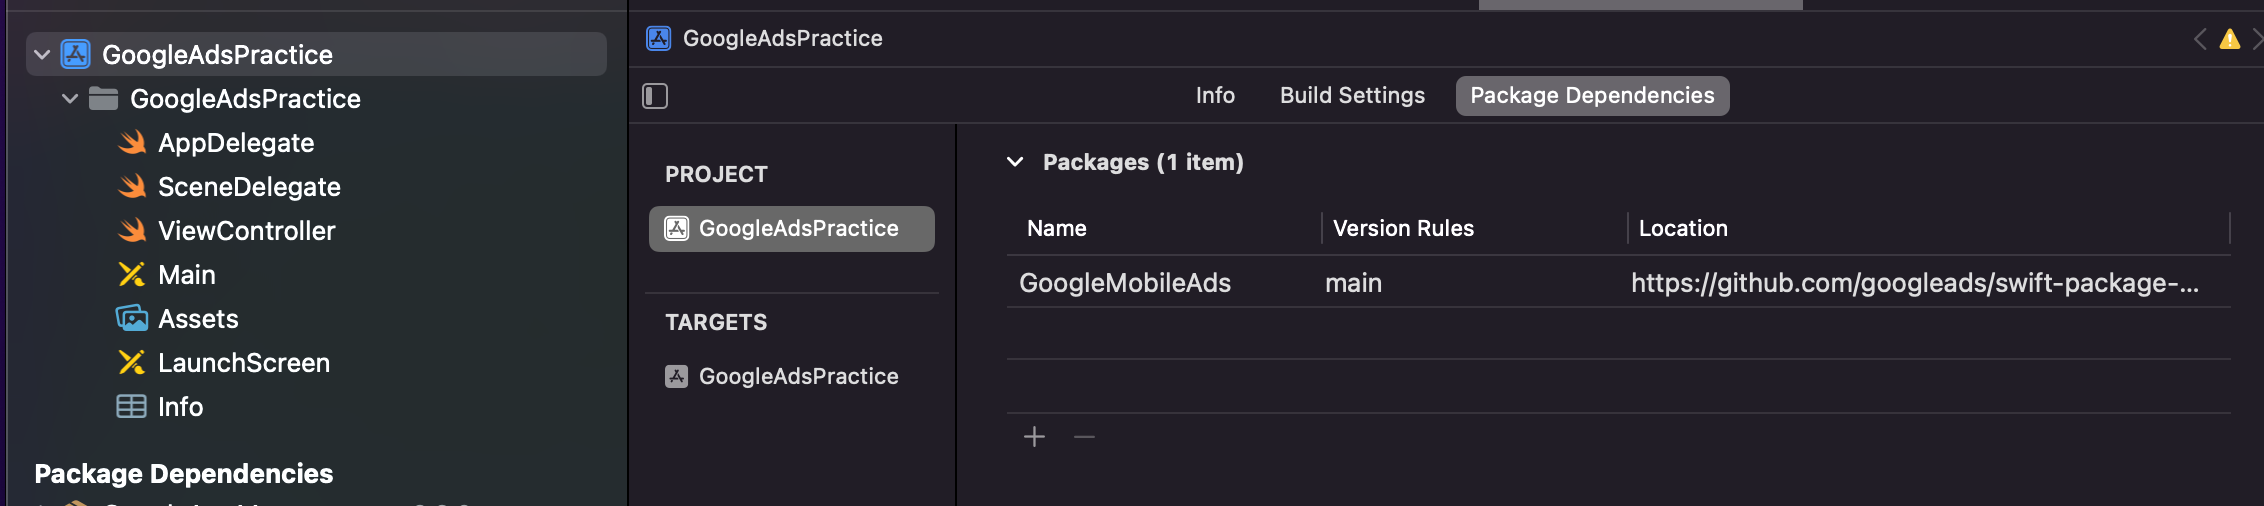Select GoogleAdsPractice project root label in navigator
Image resolution: width=2264 pixels, height=506 pixels.
click(x=217, y=55)
